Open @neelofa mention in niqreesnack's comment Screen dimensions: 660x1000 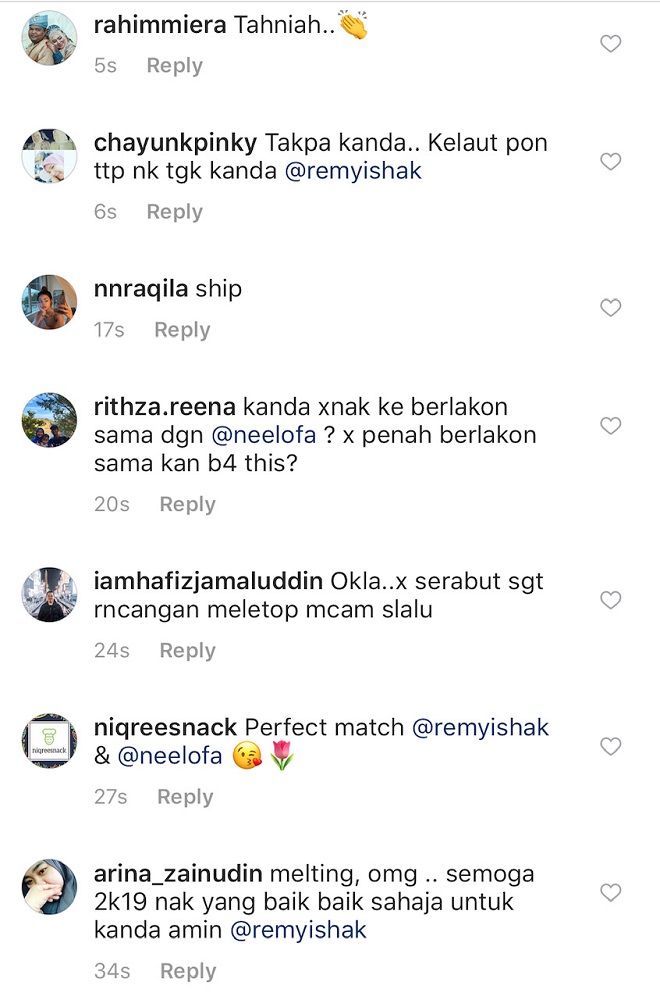(x=170, y=757)
